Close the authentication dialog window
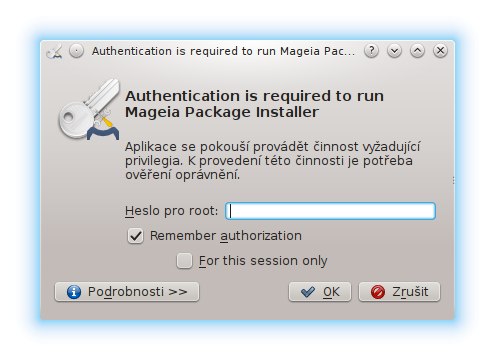The image size is (495, 360). (x=440, y=51)
